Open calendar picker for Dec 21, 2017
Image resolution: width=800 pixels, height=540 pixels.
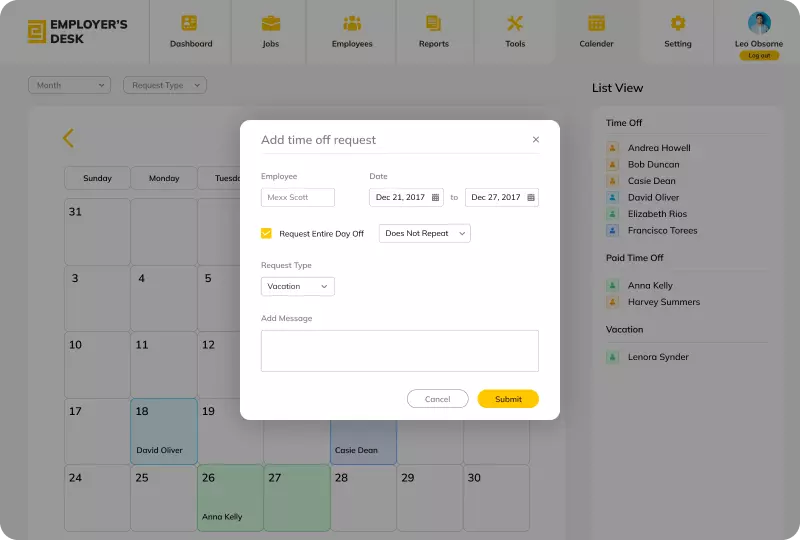(436, 198)
